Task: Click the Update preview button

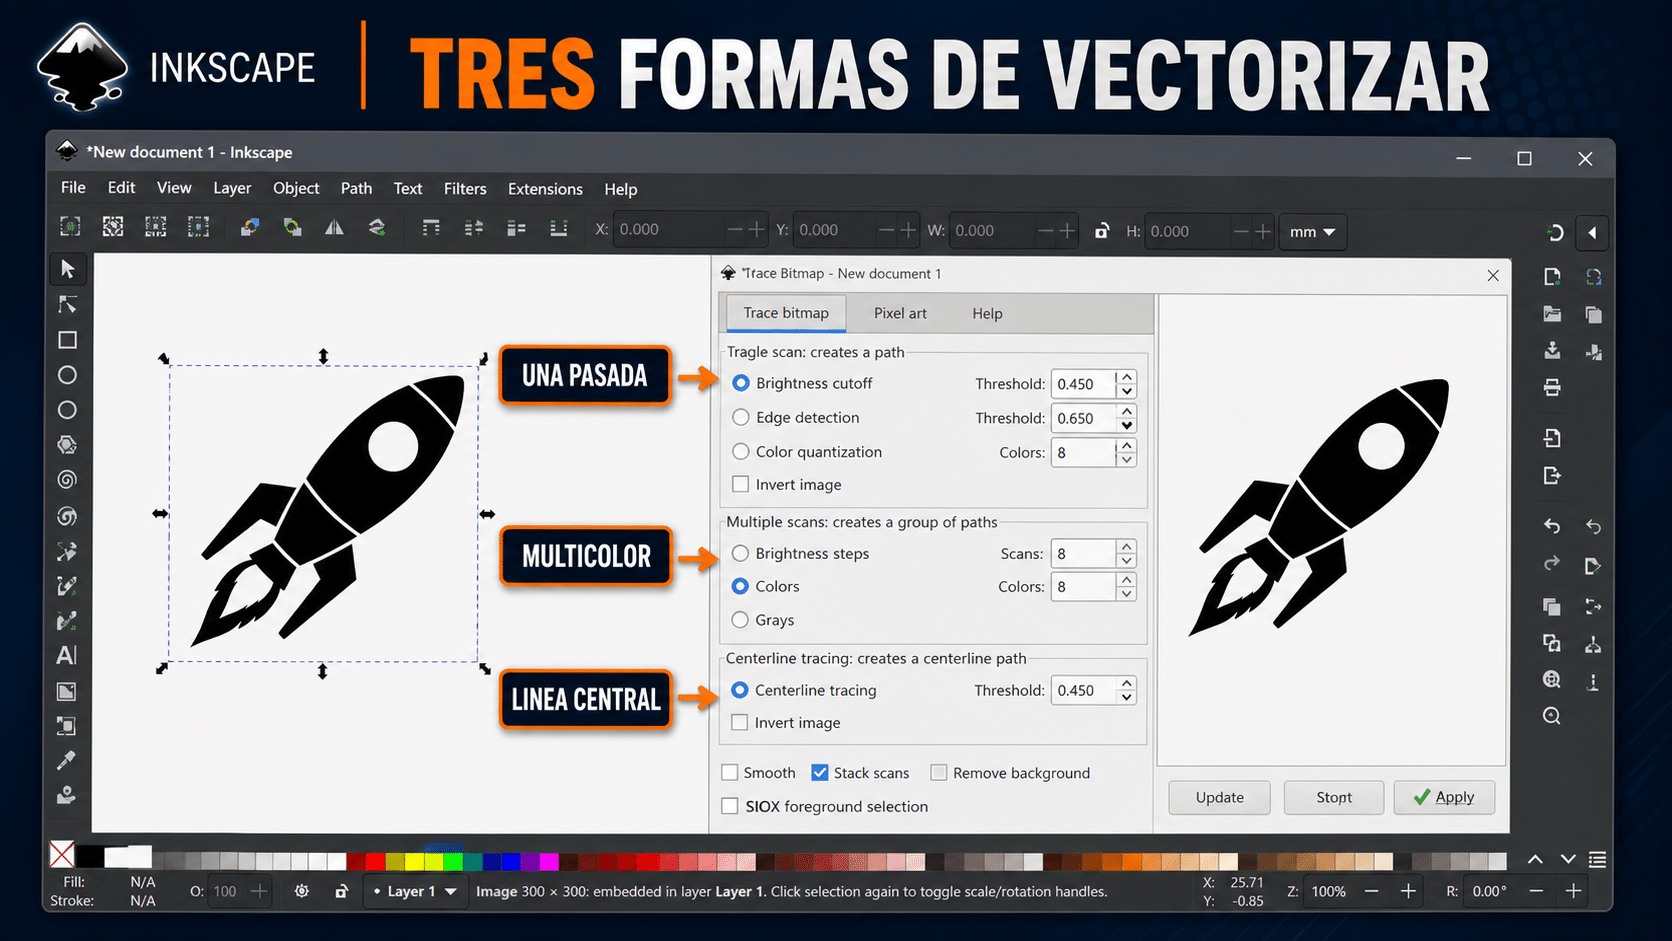Action: [x=1220, y=797]
